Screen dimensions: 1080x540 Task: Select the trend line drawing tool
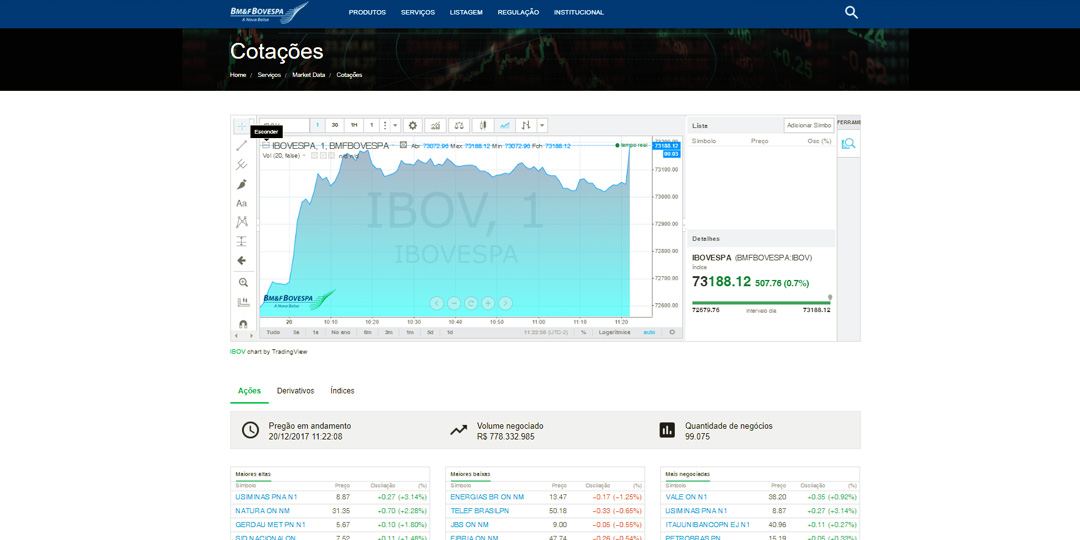[242, 146]
